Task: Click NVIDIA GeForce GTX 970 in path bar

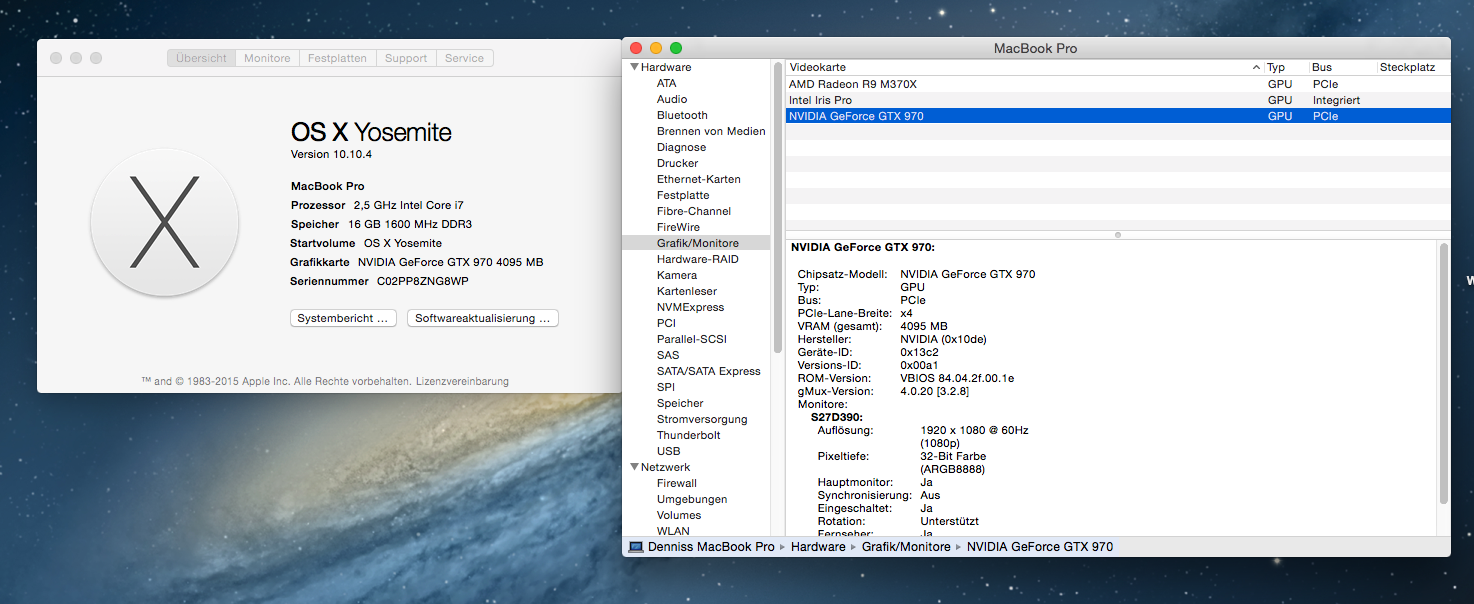Action: 1040,547
